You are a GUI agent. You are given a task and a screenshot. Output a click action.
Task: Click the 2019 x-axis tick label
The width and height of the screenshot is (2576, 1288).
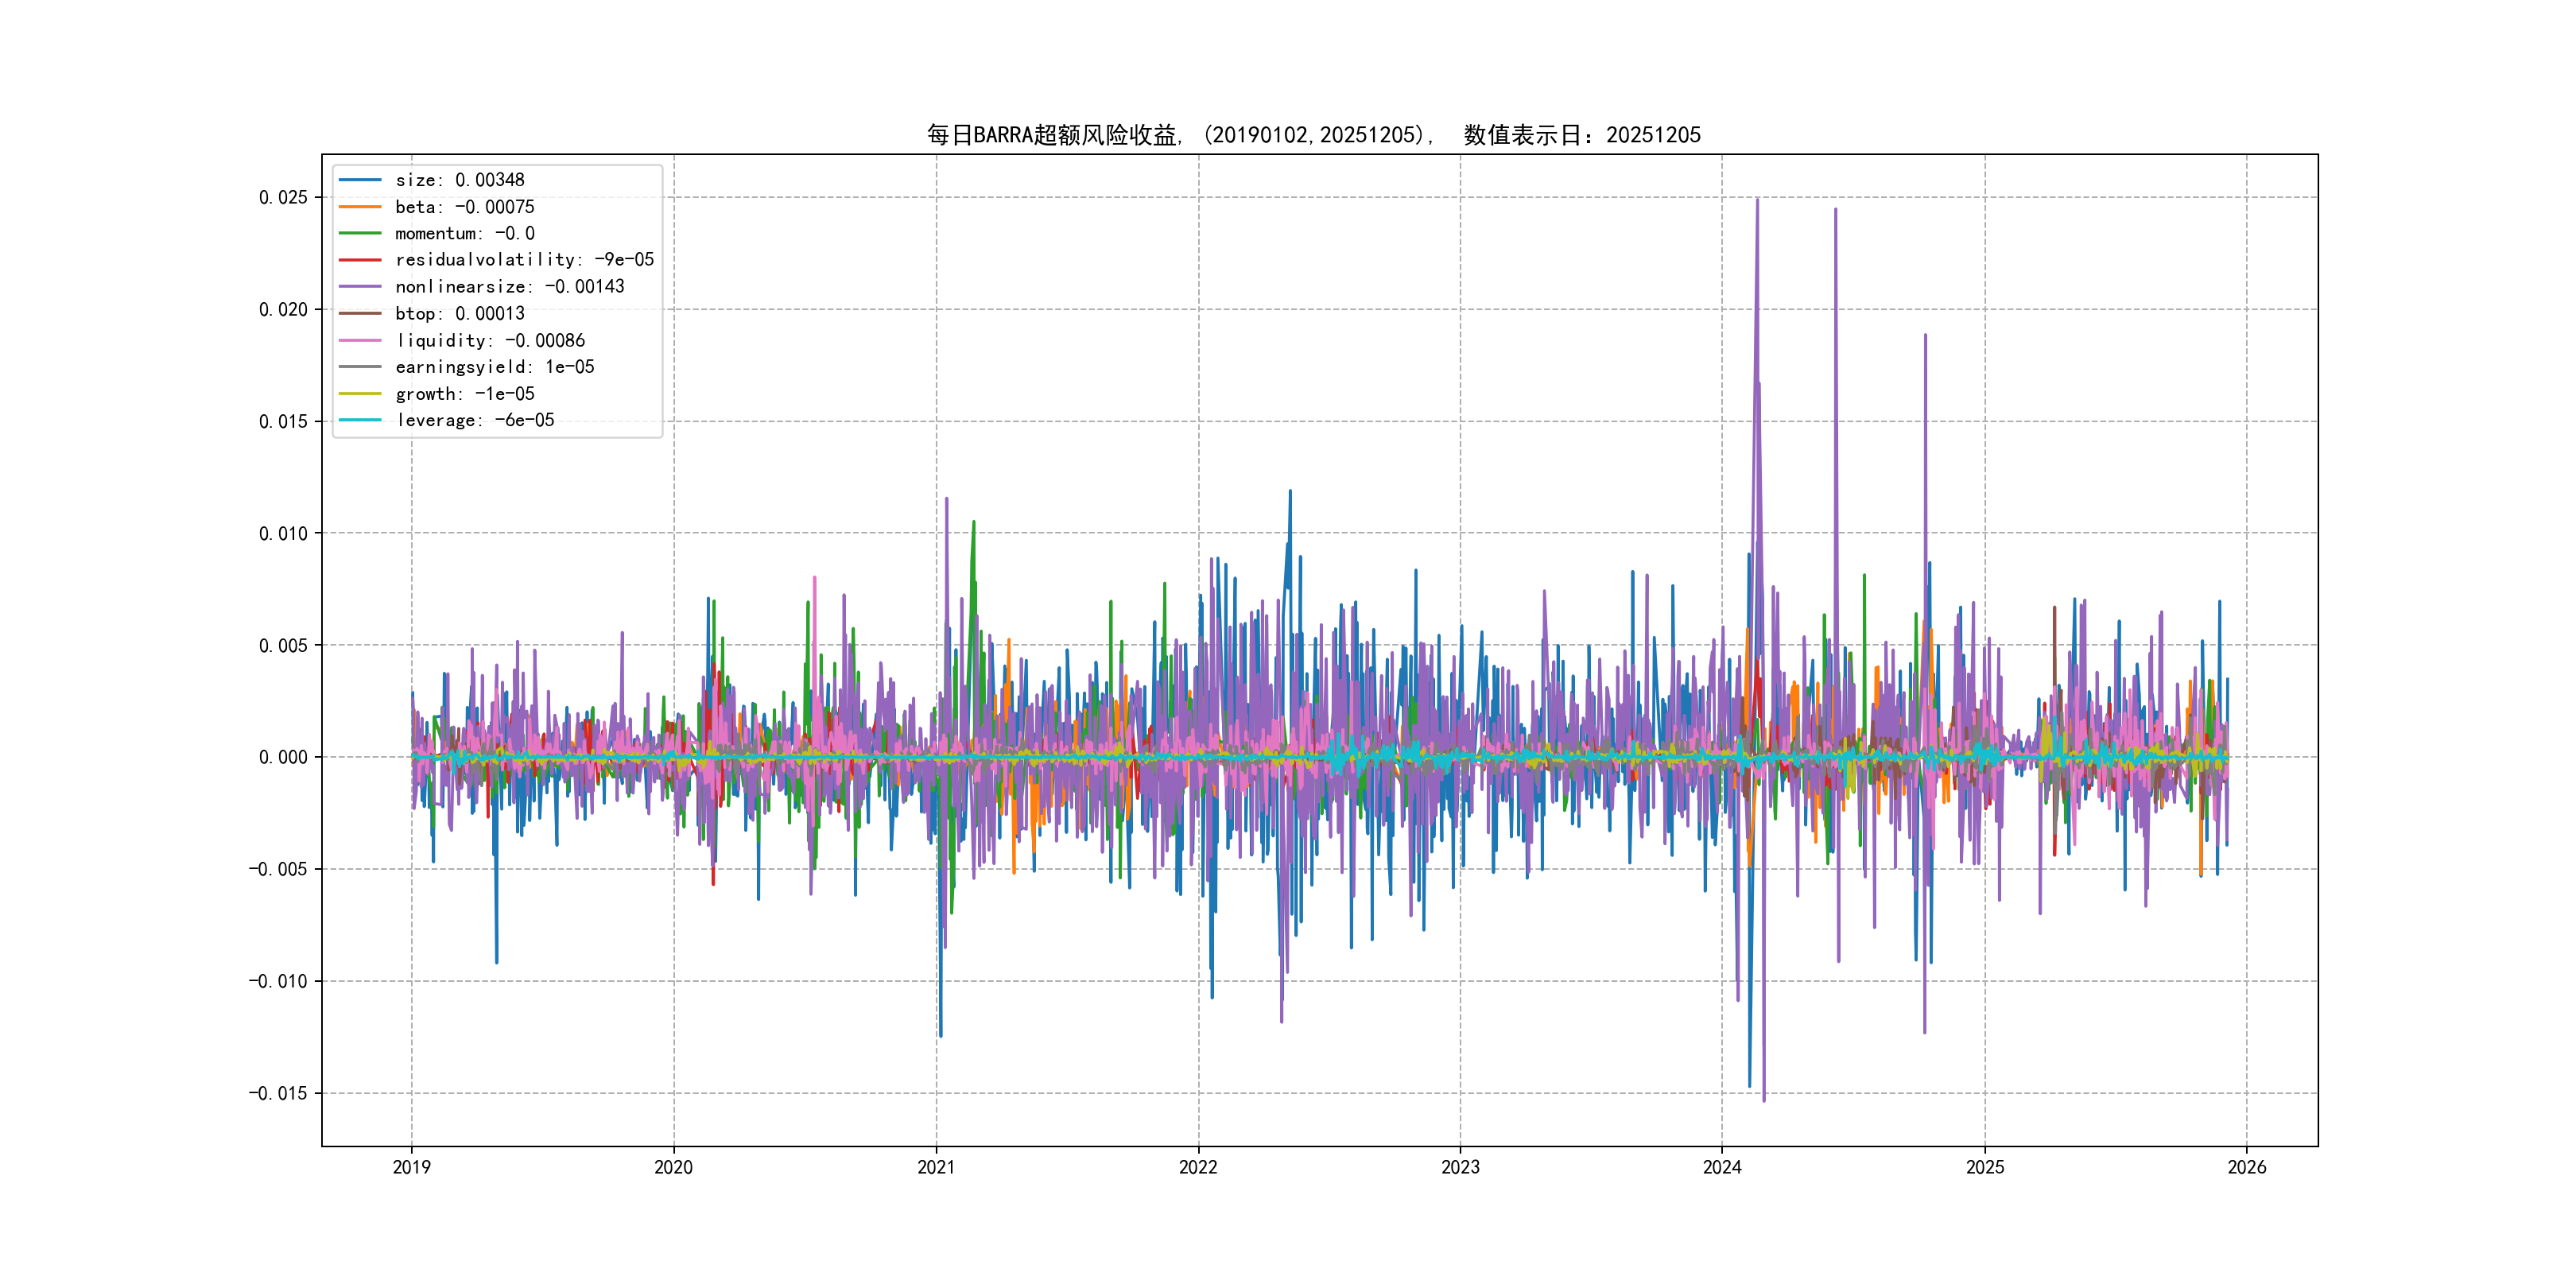click(x=411, y=1167)
